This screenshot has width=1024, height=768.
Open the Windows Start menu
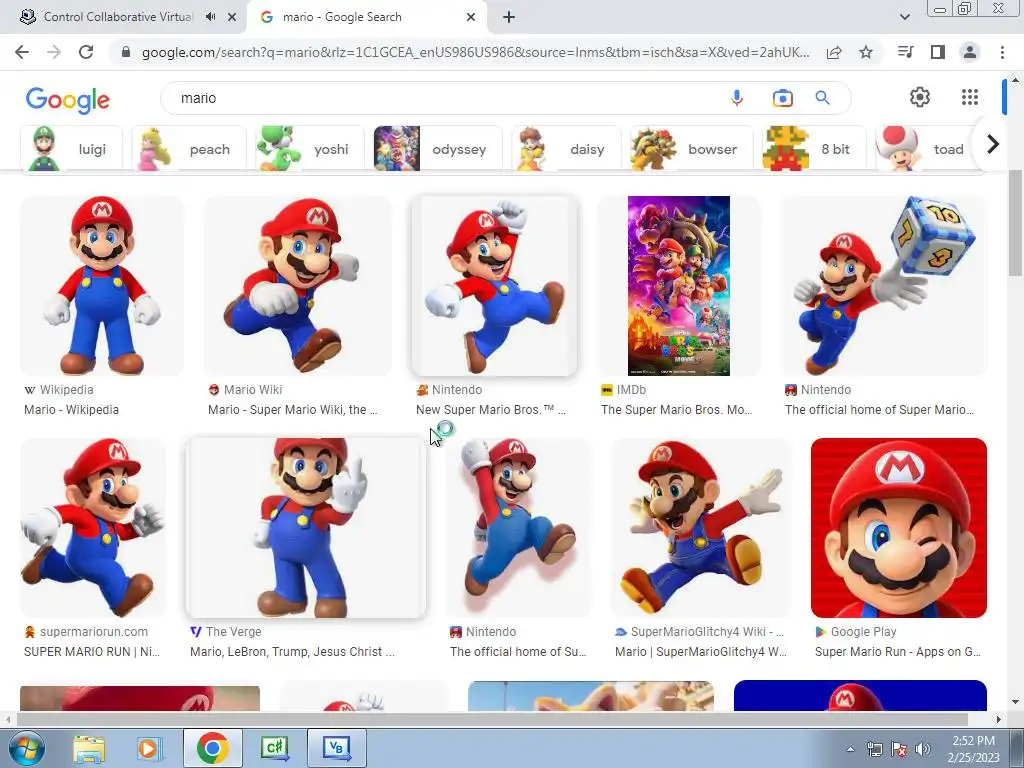tap(25, 748)
